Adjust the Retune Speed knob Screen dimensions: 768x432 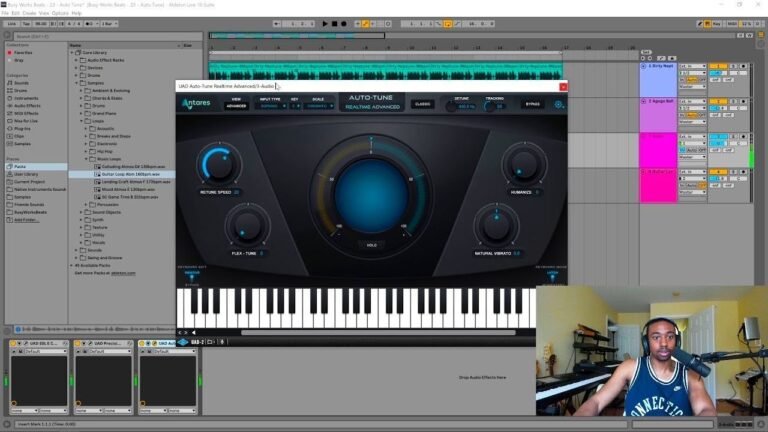[x=218, y=165]
